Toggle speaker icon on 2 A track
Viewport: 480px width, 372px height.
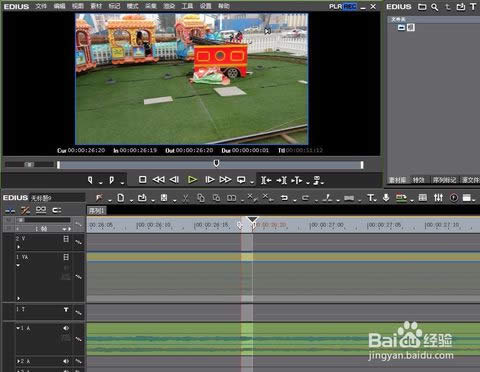coord(66,361)
